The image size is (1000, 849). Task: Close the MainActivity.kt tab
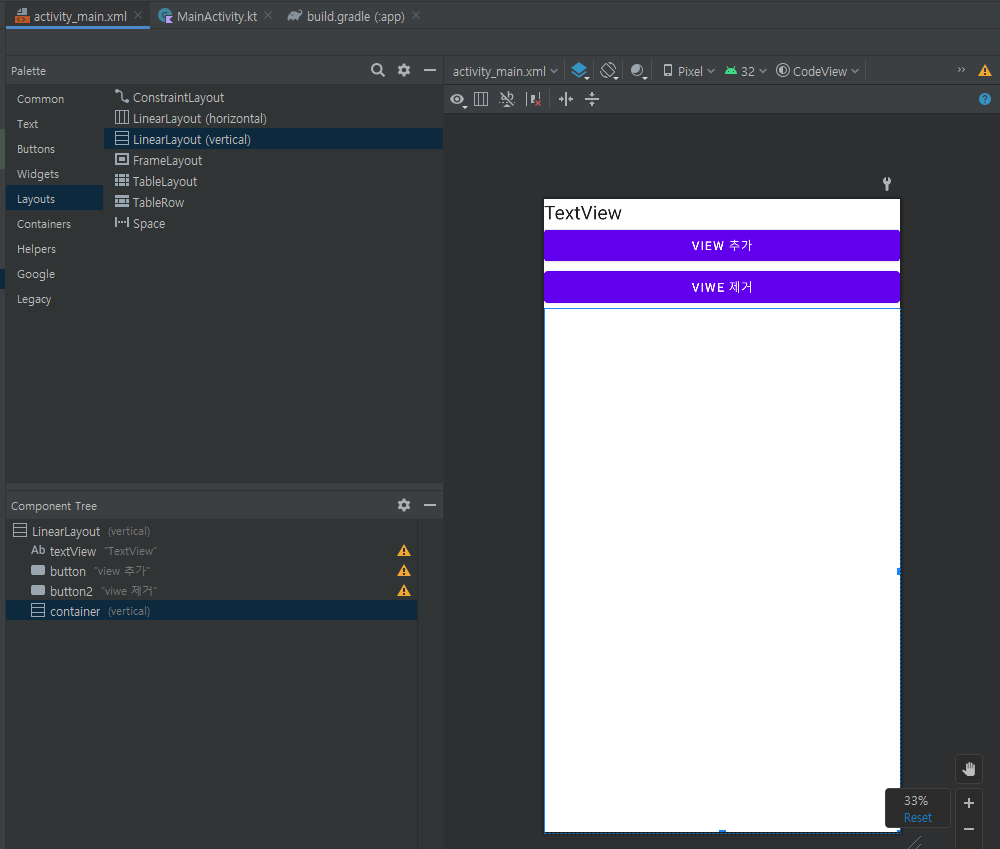268,15
